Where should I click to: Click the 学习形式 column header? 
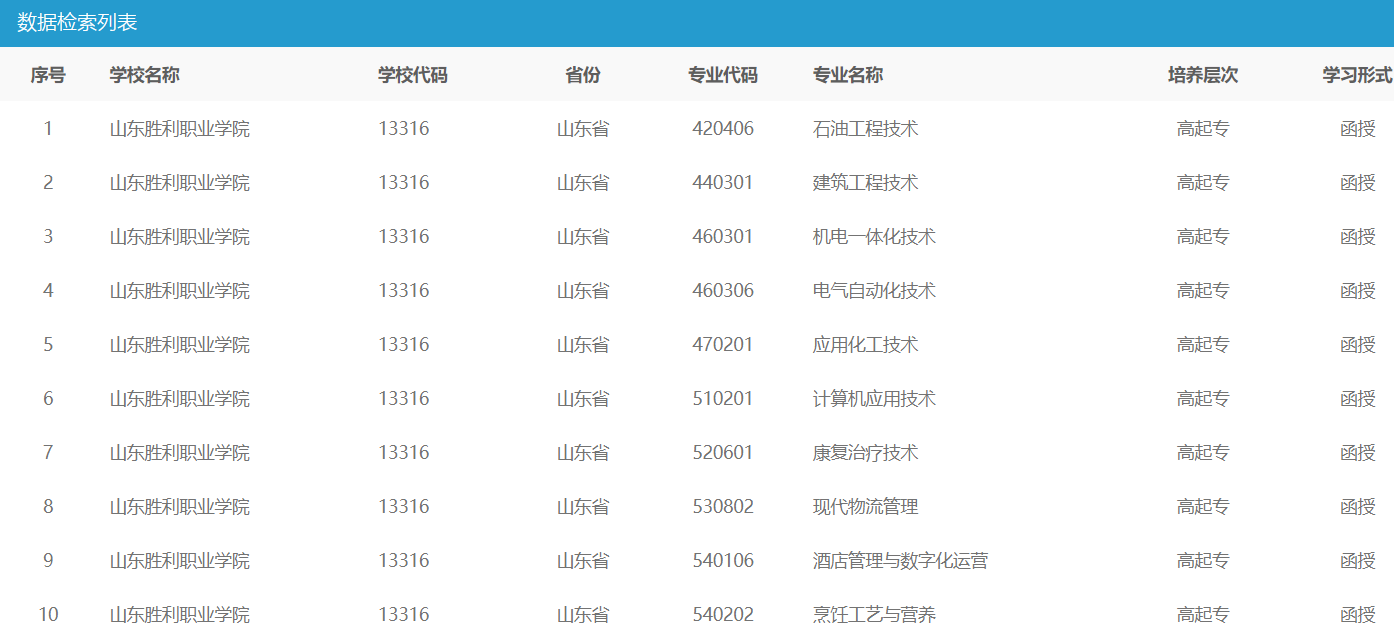click(1357, 75)
